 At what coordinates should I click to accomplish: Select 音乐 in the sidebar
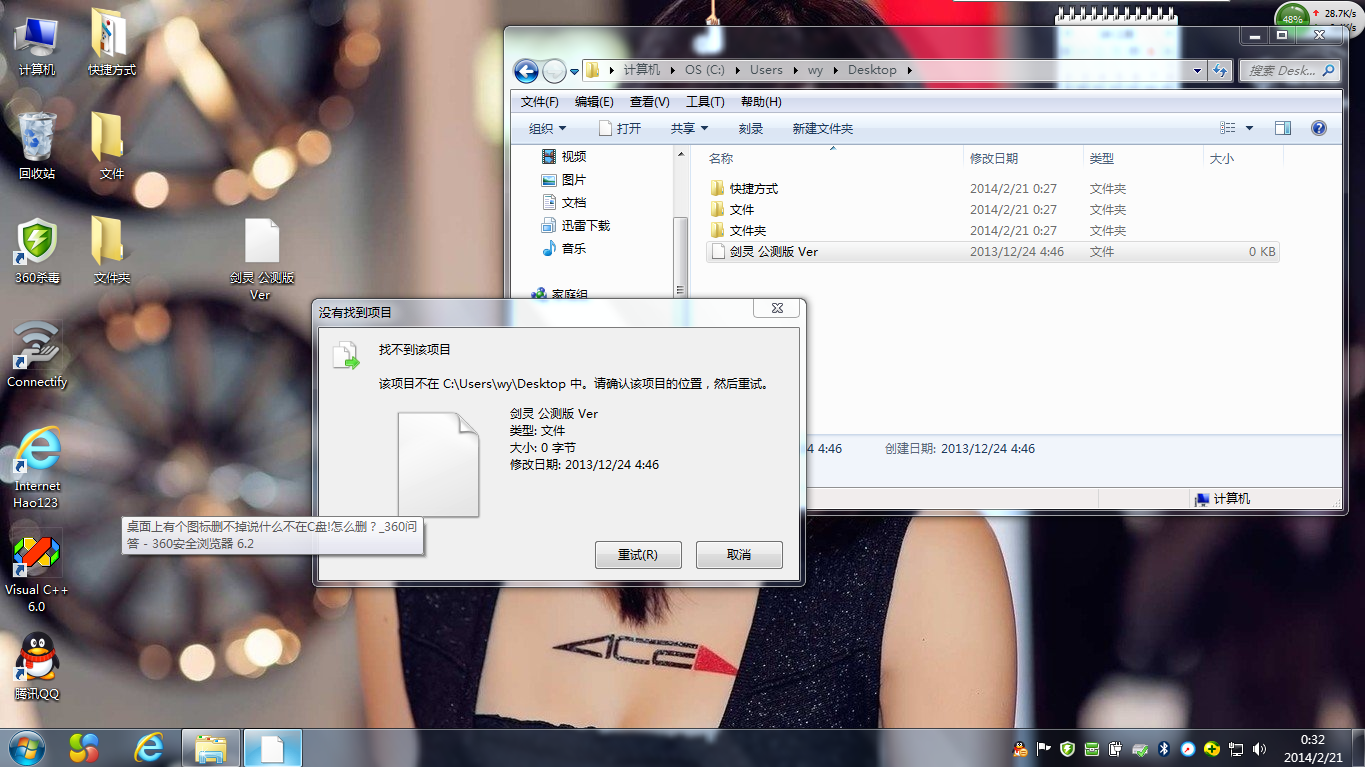(x=575, y=248)
